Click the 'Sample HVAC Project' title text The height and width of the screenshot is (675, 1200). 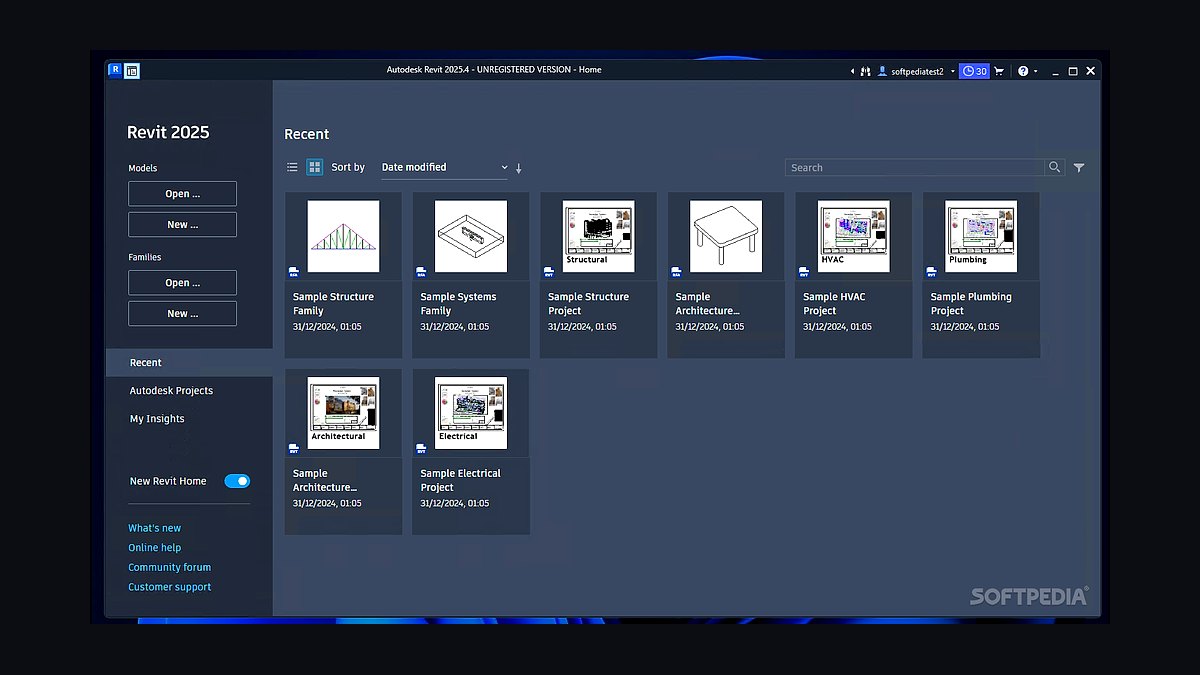click(834, 304)
